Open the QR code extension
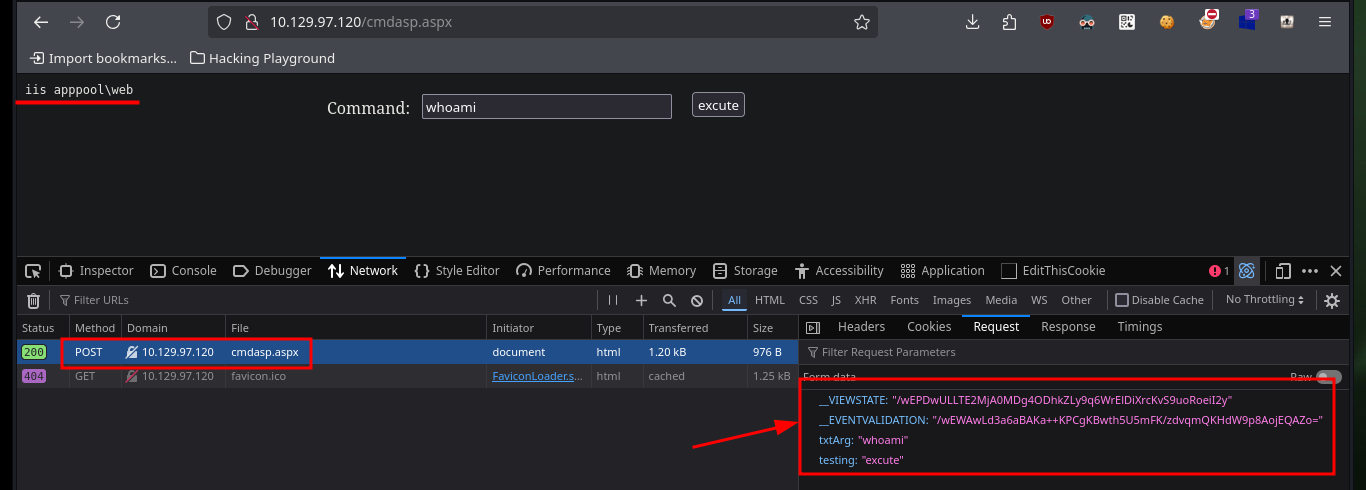 coord(1127,22)
